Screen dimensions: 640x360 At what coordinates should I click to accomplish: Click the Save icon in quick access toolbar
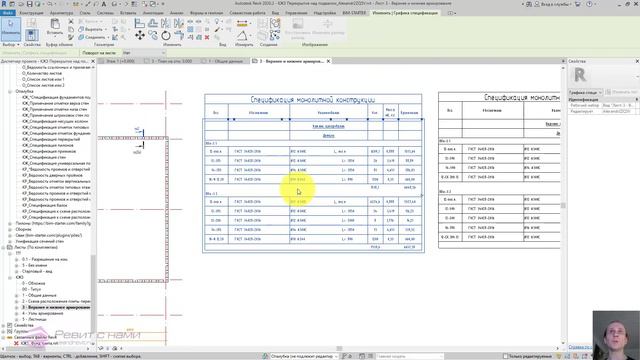coord(29,4)
